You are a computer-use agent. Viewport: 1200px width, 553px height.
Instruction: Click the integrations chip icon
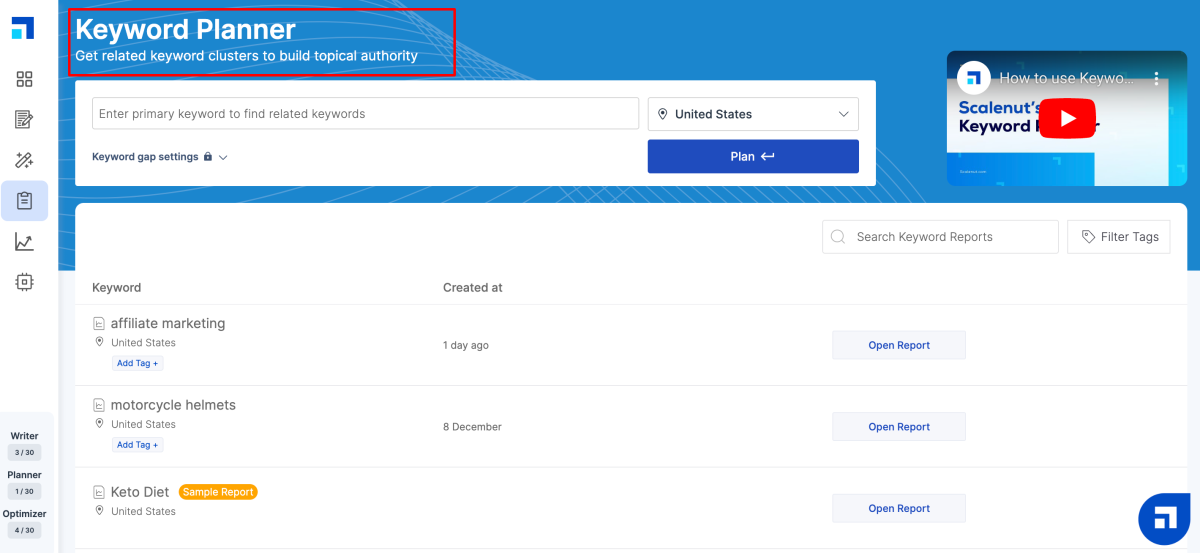24,283
